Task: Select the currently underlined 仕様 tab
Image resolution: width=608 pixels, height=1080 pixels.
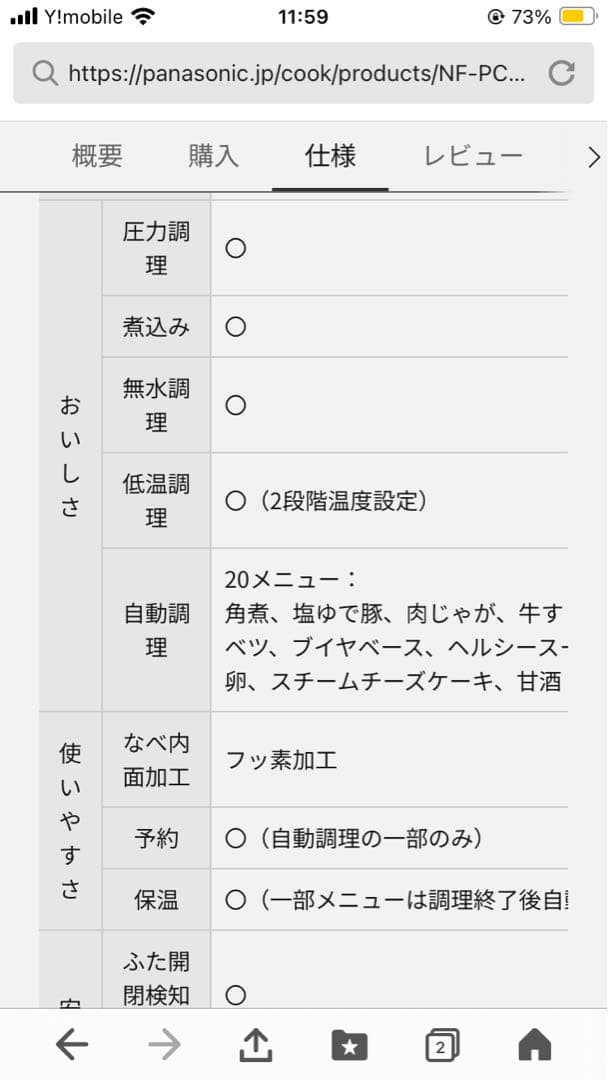Action: click(330, 156)
